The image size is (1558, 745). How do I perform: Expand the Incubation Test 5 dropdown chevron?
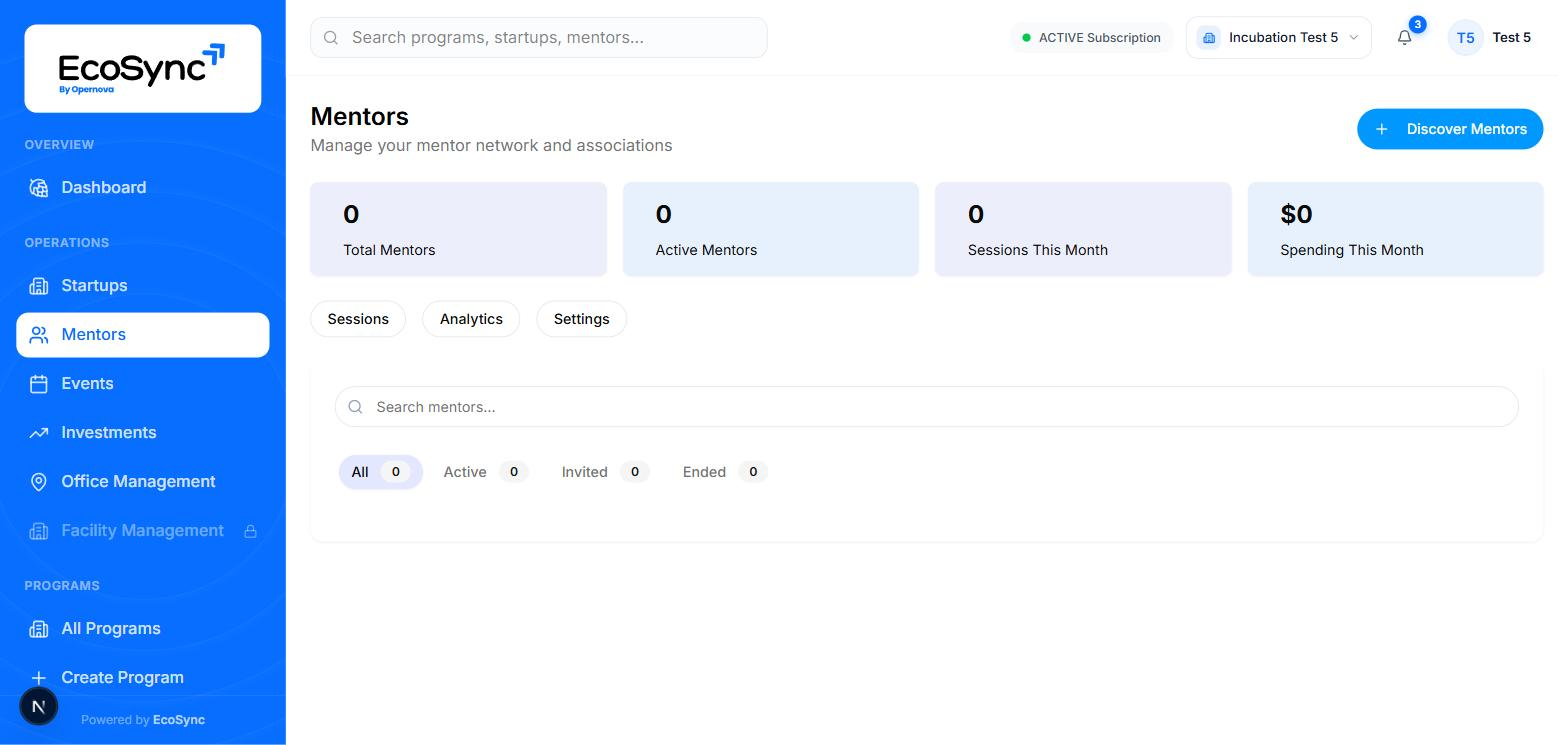[x=1354, y=38]
